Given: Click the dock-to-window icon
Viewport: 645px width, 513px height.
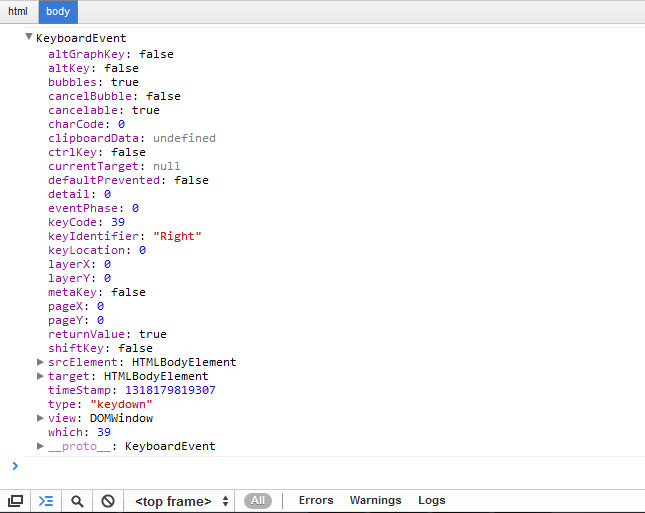Looking at the screenshot, I should (15, 501).
